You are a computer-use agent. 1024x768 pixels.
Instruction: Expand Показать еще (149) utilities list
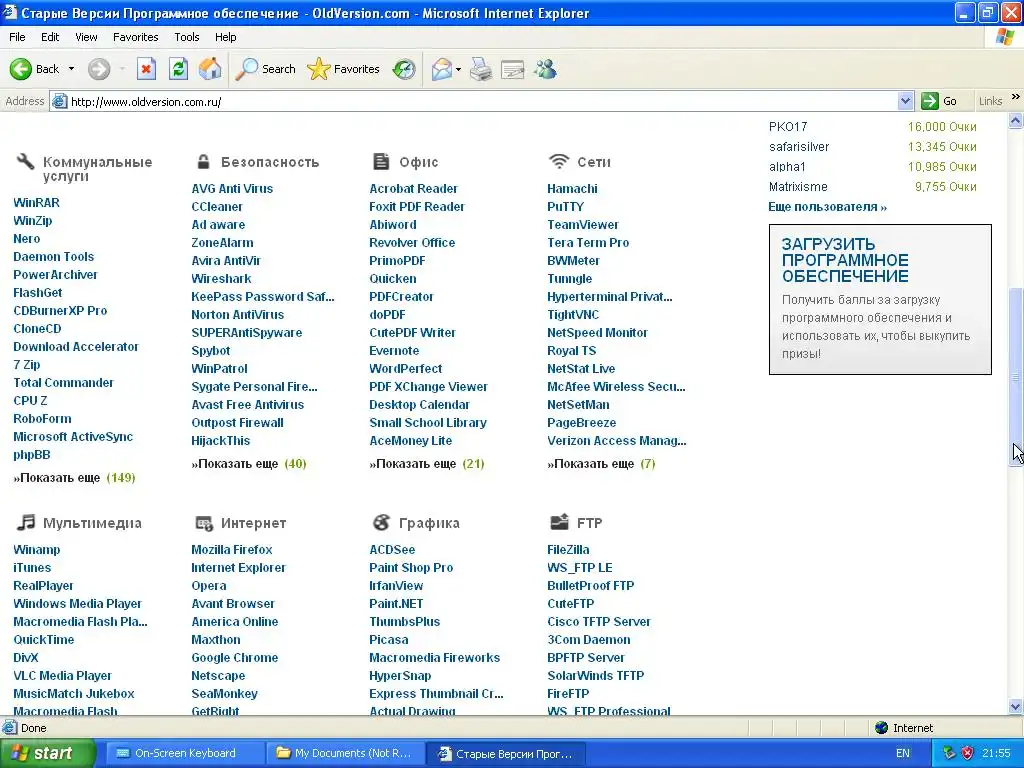click(74, 477)
